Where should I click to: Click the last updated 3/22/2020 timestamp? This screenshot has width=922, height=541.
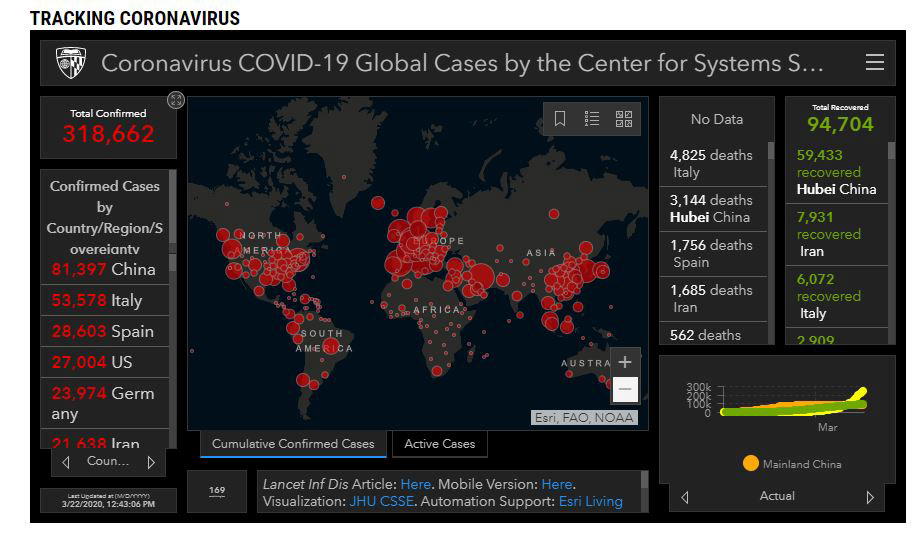108,504
